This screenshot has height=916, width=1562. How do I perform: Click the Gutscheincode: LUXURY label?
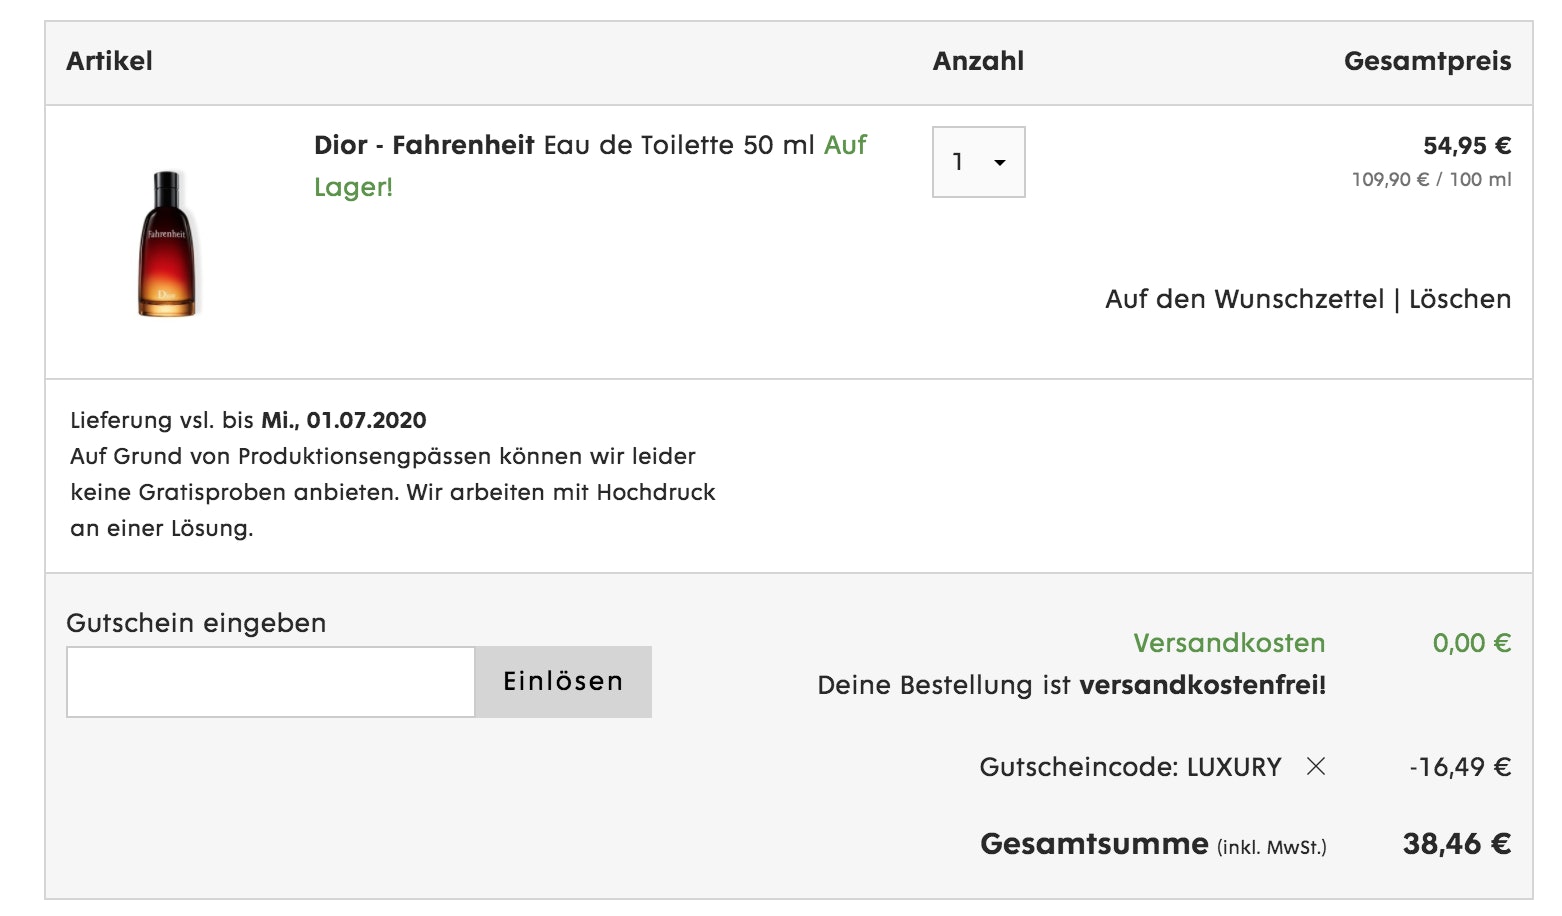(x=1130, y=767)
